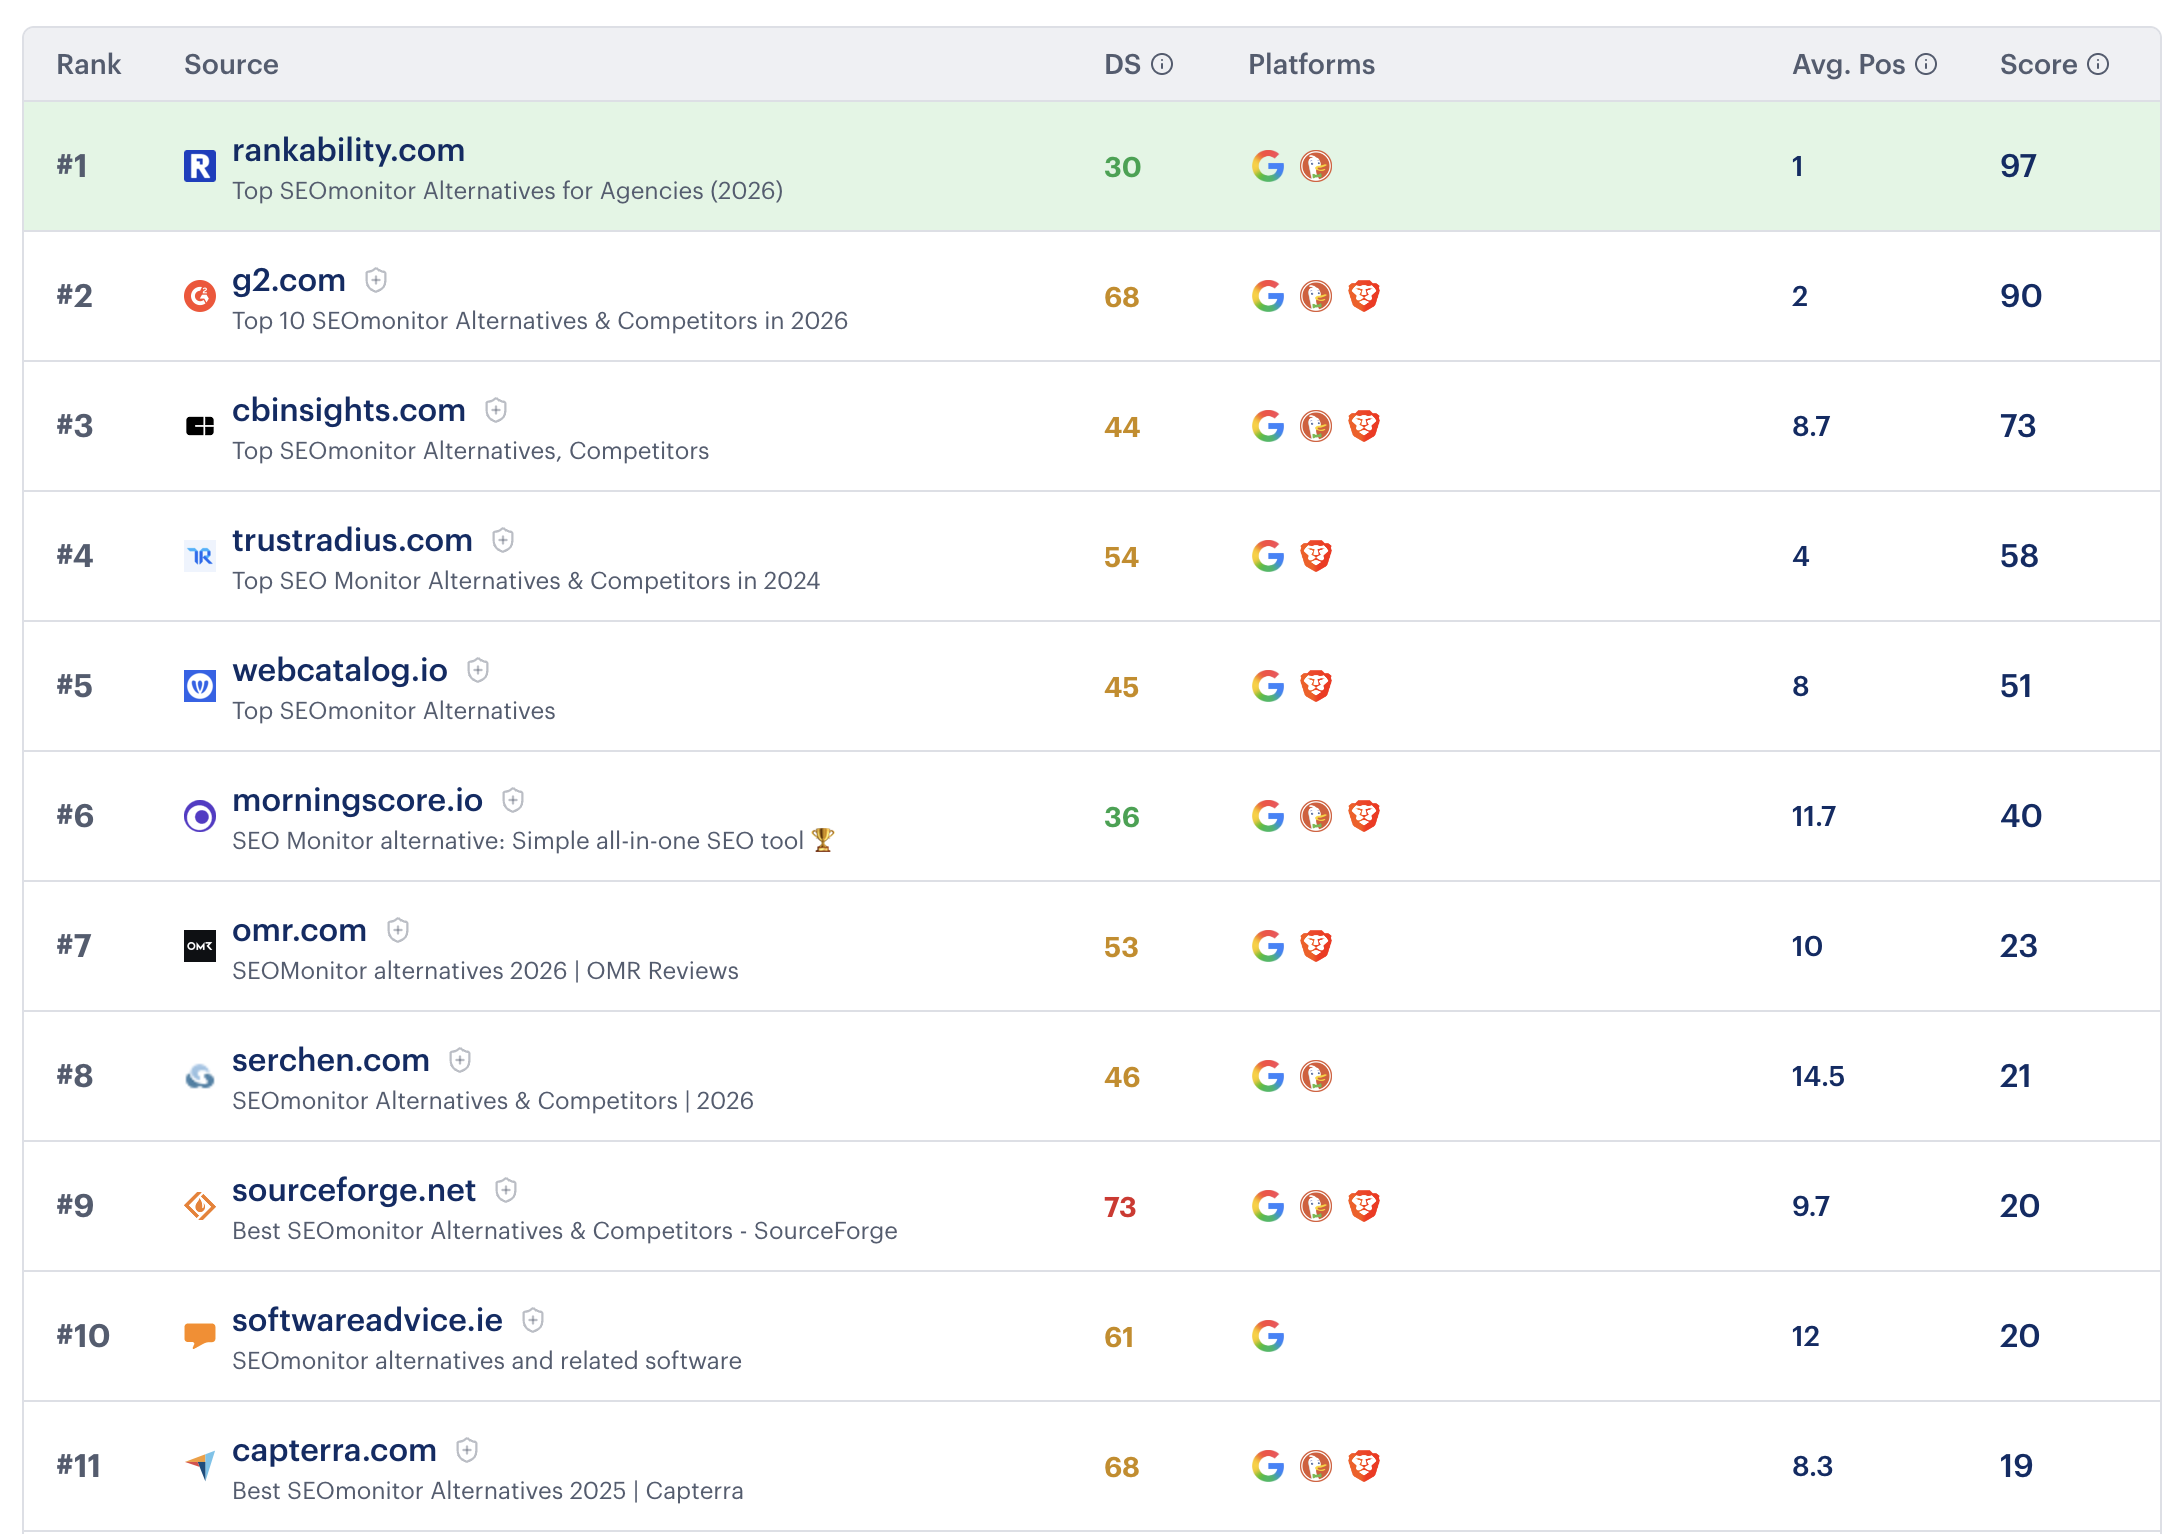Select the DuckDuckGo icon for cbinsights.com
Screen dimensions: 2184x1534
click(x=1317, y=426)
